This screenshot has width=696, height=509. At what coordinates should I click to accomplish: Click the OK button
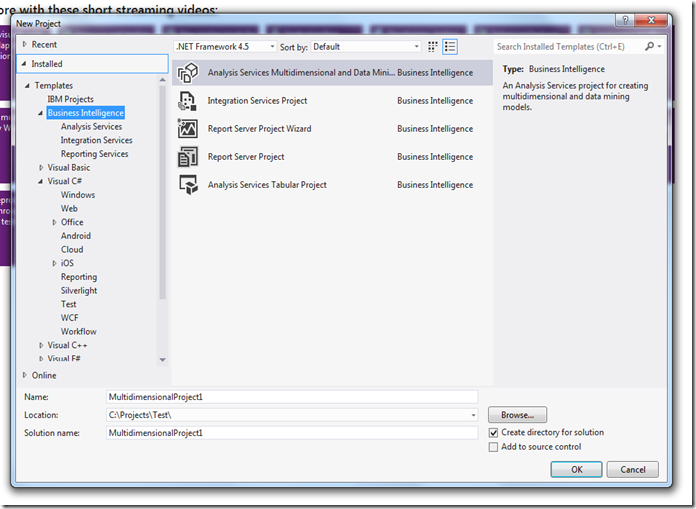click(x=577, y=470)
